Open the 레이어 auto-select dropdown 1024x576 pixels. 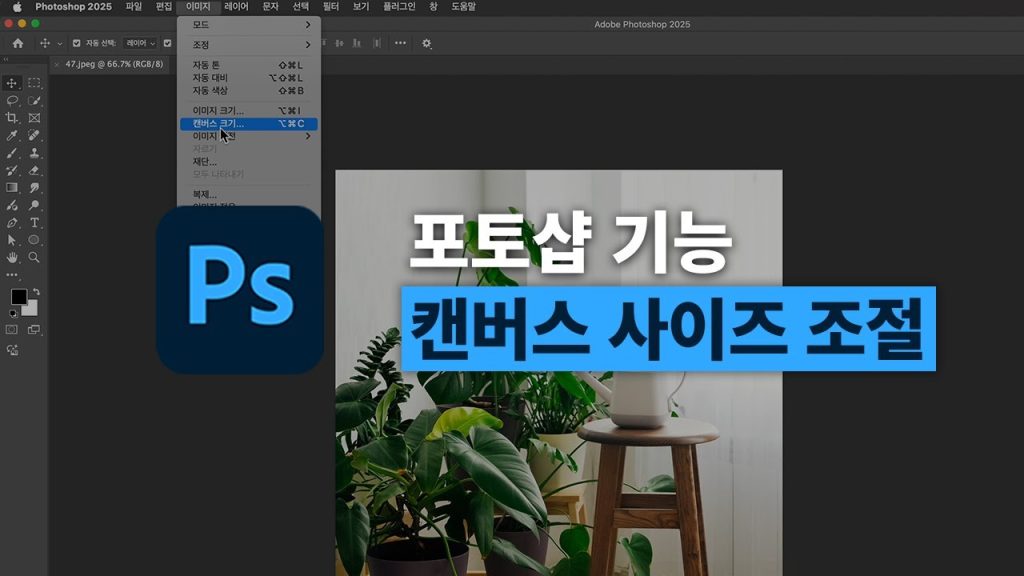pos(140,43)
